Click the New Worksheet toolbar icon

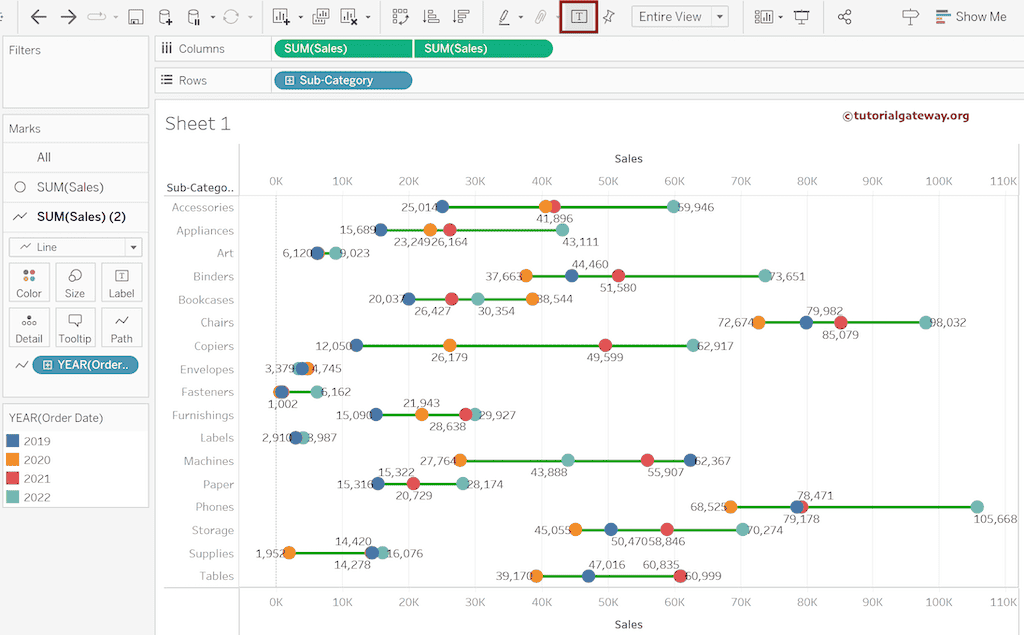pyautogui.click(x=281, y=16)
